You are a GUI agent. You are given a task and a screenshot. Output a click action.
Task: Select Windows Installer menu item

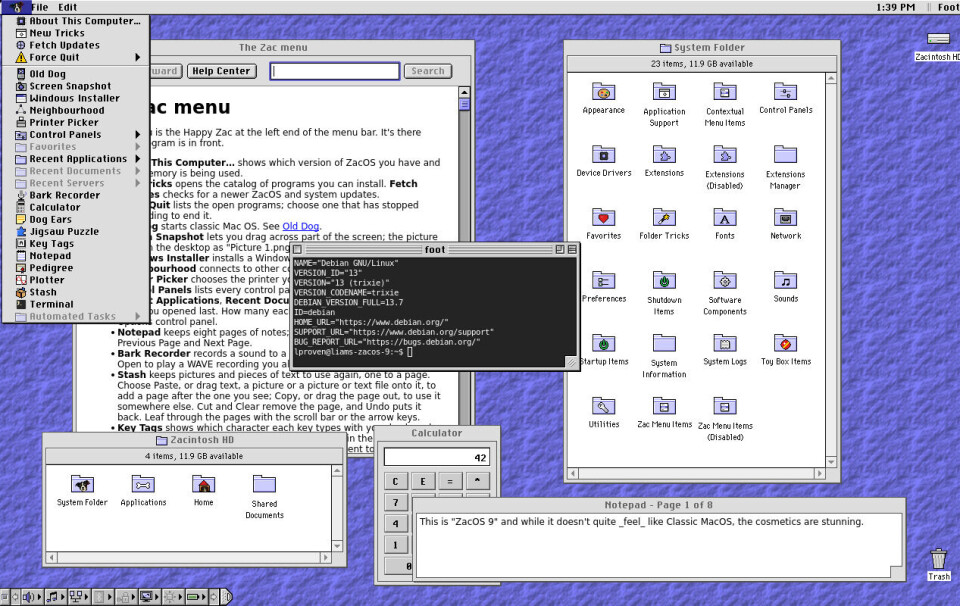pos(76,99)
